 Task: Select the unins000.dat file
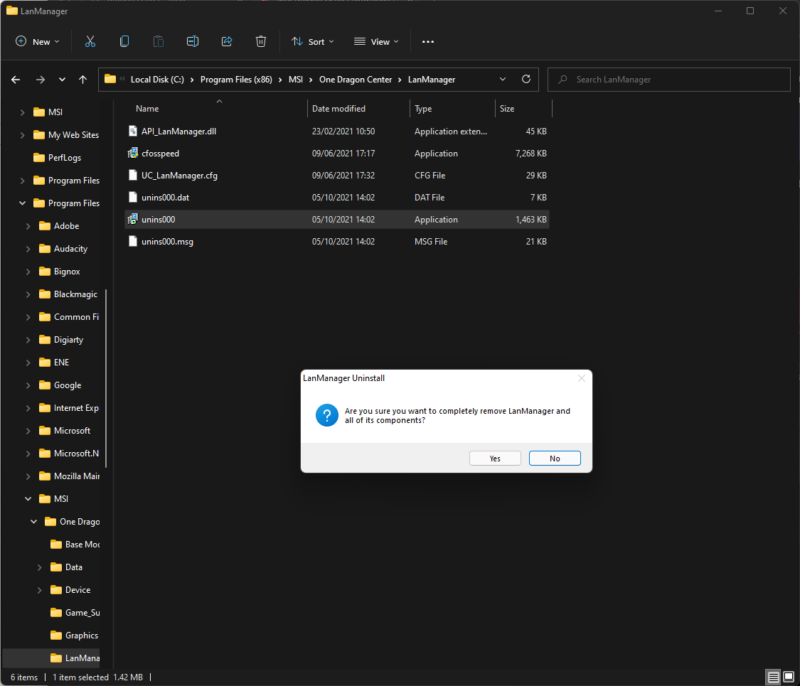(337, 197)
